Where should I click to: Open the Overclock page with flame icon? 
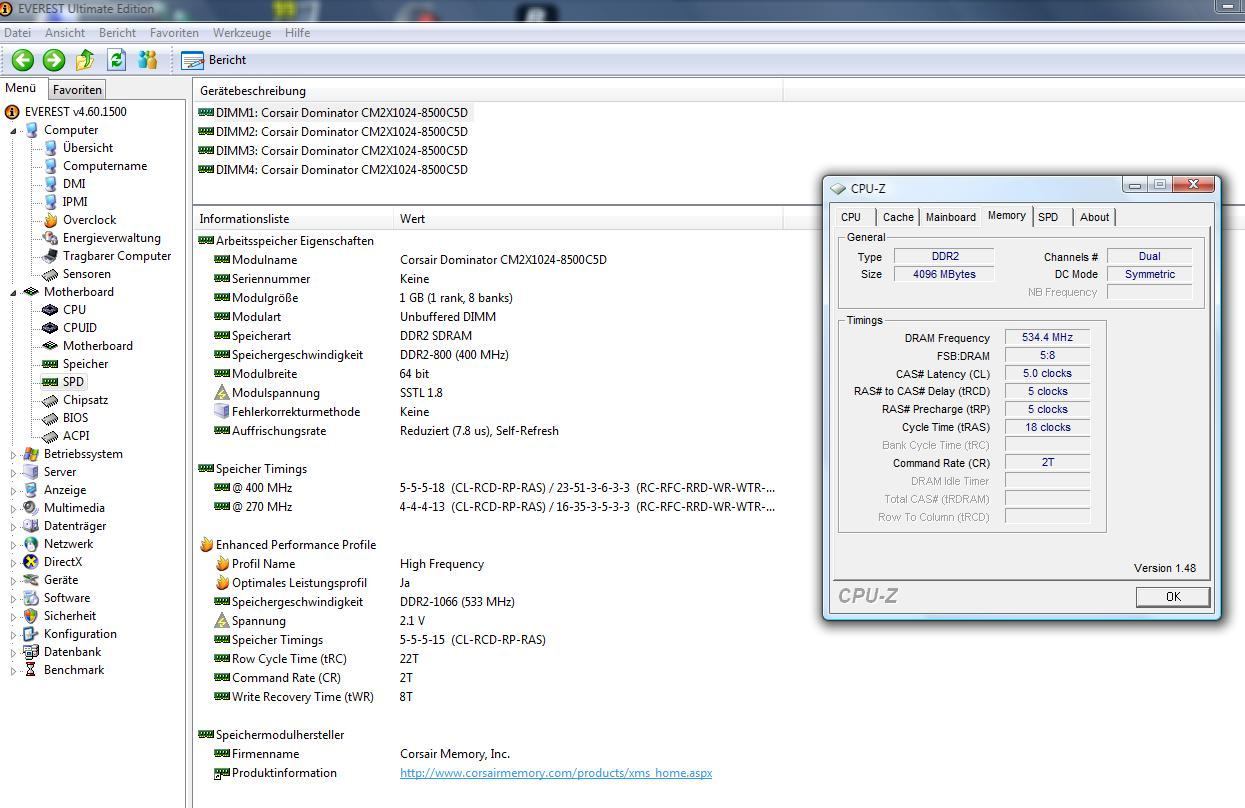[x=89, y=220]
